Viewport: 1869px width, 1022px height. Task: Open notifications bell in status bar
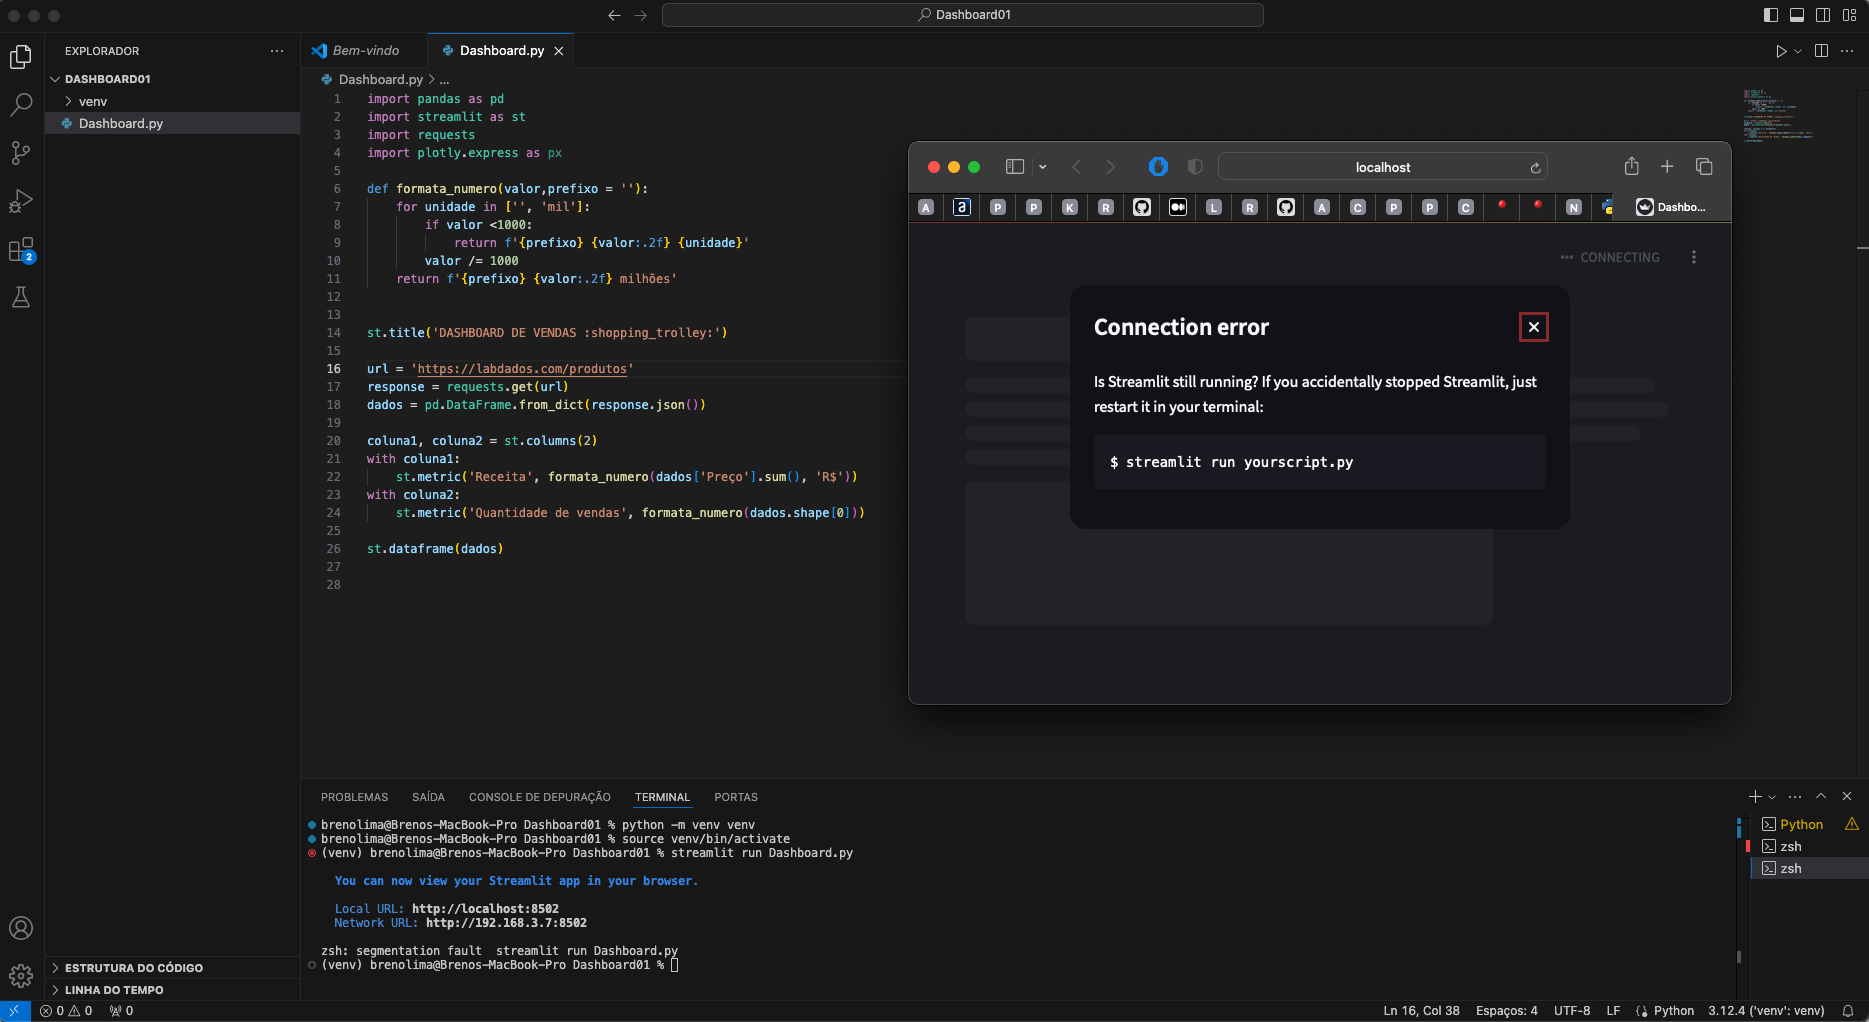pyautogui.click(x=1848, y=1011)
